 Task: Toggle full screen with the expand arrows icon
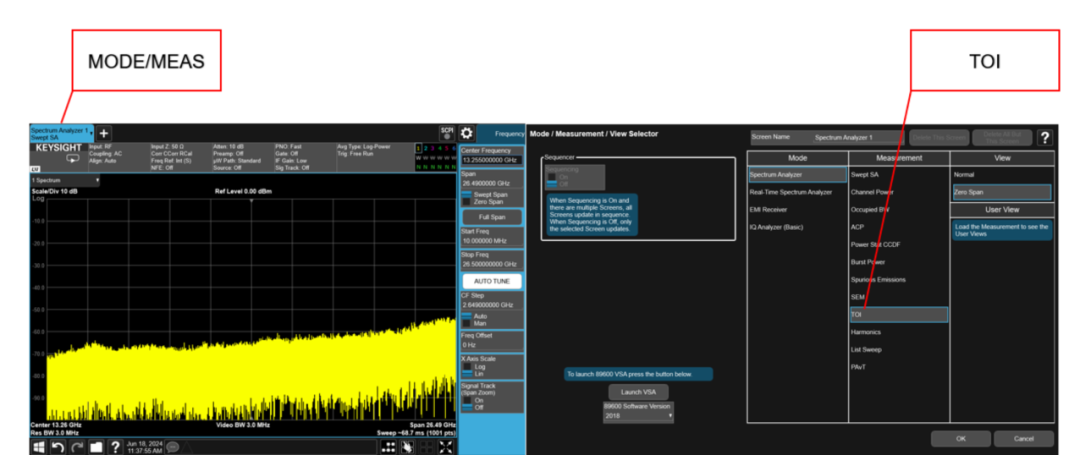point(446,447)
